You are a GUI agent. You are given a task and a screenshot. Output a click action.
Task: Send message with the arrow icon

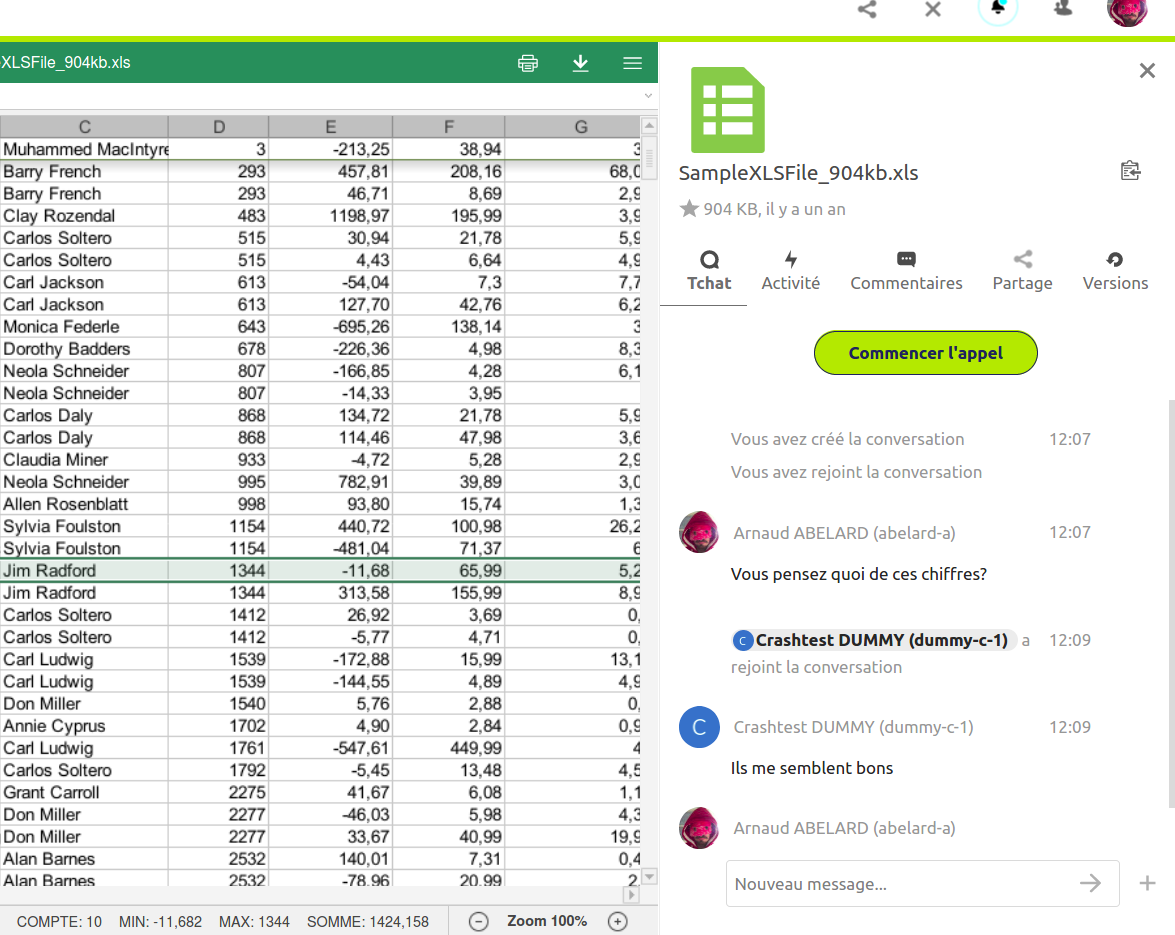1090,883
